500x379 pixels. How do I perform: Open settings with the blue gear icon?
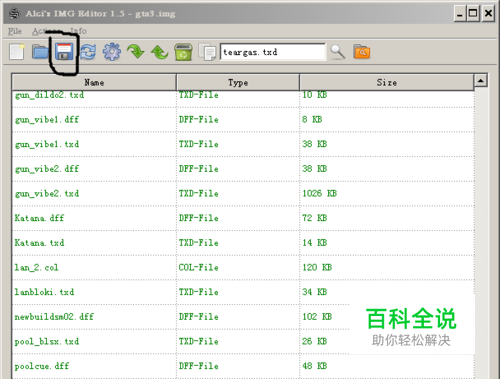(112, 52)
